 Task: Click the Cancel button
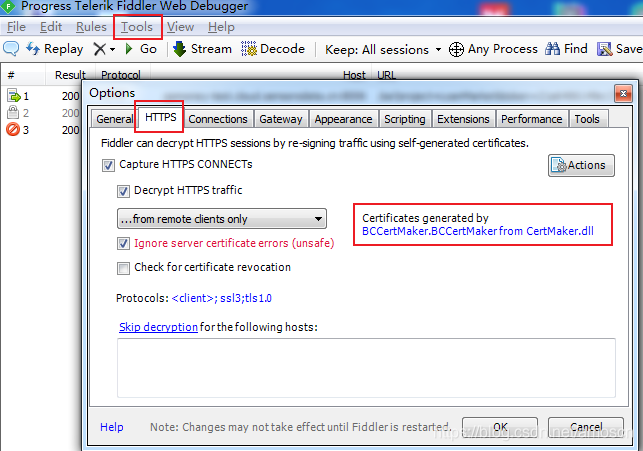(586, 427)
